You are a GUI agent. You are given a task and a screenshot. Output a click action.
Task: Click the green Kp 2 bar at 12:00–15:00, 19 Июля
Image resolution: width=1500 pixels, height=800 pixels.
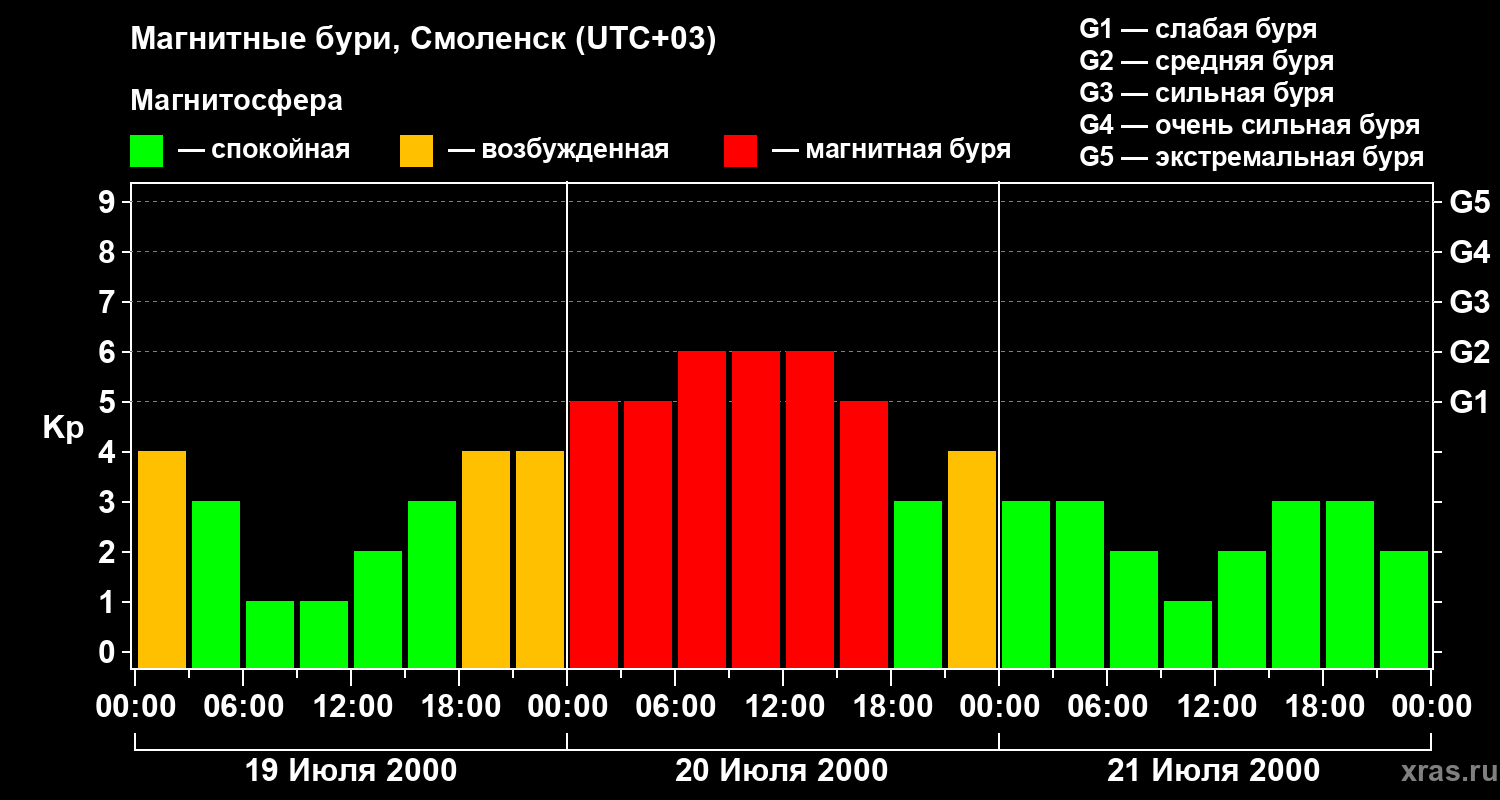378,609
